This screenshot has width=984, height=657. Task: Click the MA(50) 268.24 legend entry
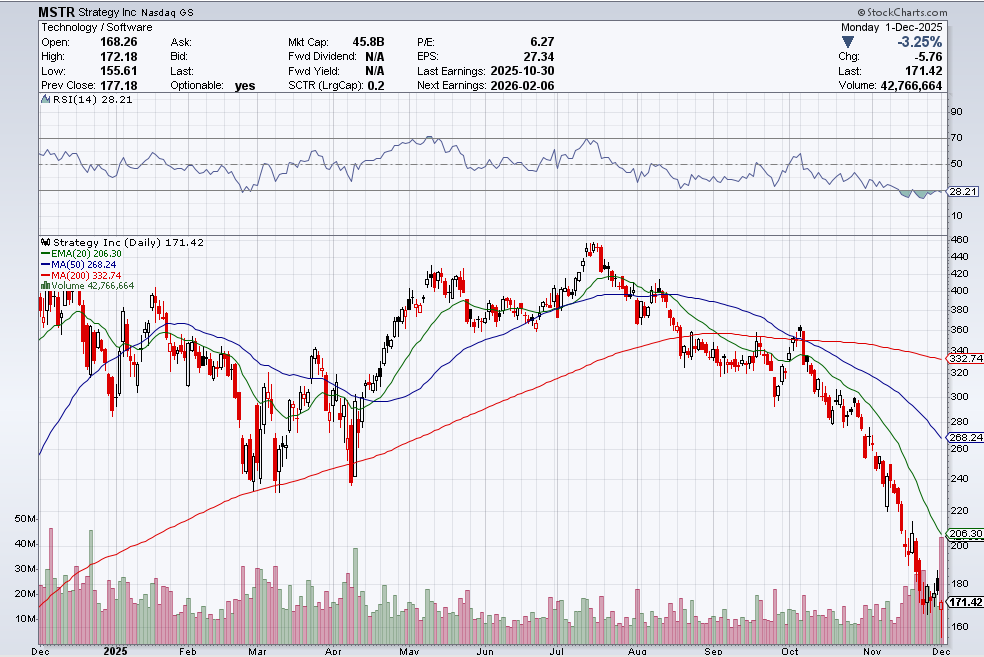coord(83,265)
